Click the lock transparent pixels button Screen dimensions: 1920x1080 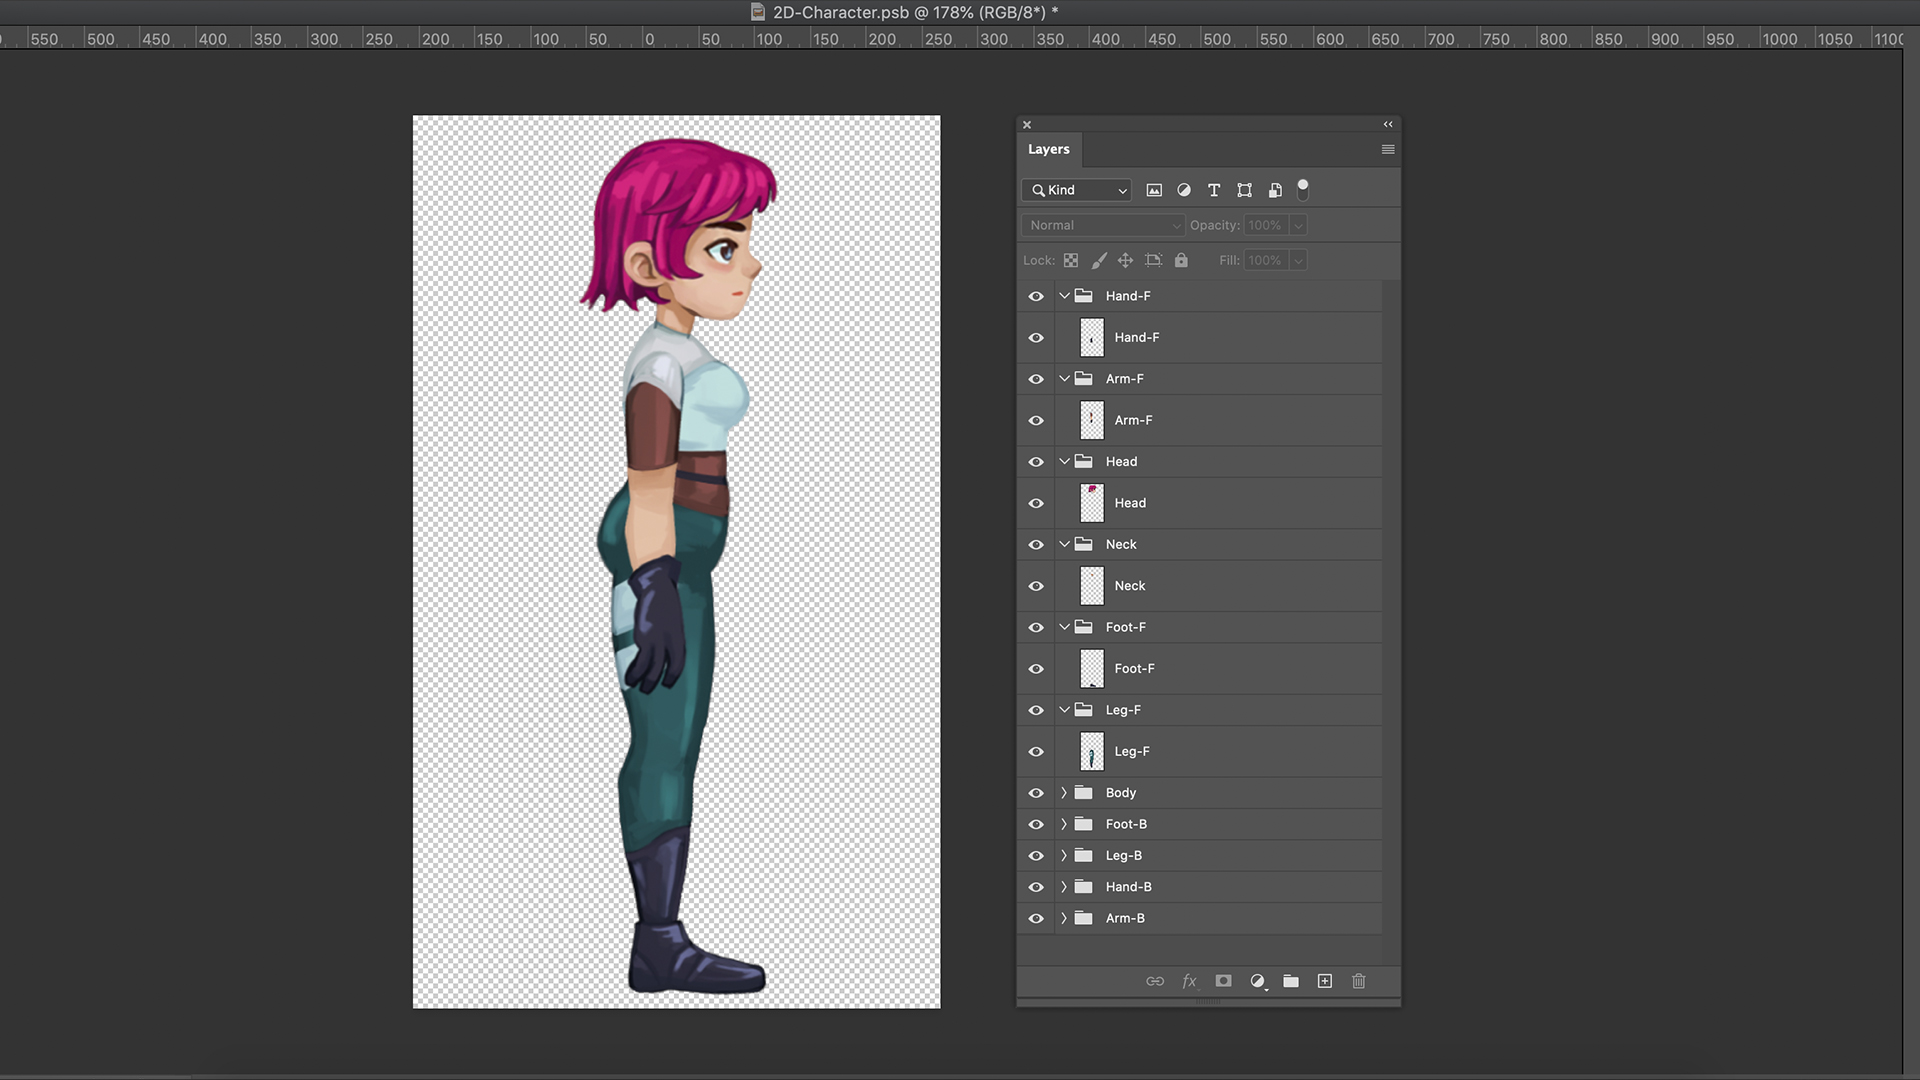1071,260
